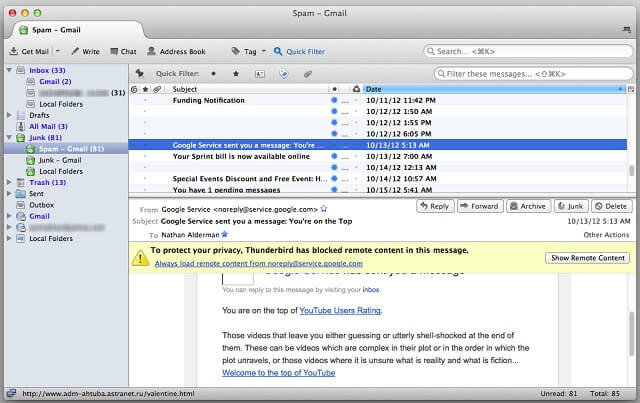Forward the selected message

(x=480, y=206)
